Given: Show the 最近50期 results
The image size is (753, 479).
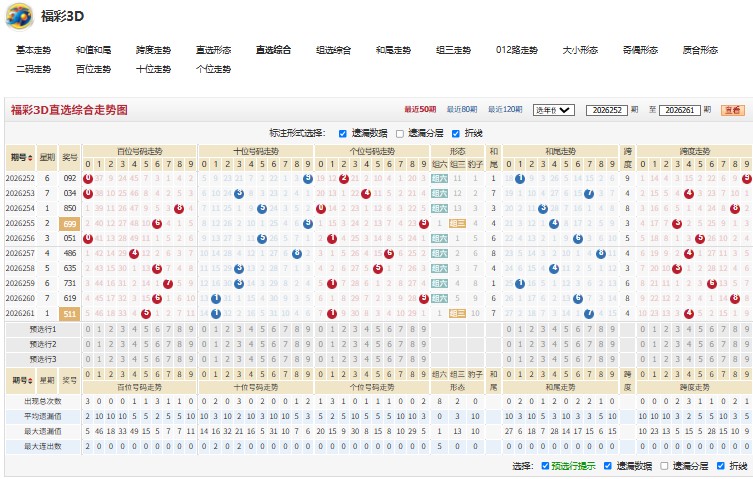Looking at the screenshot, I should tap(420, 110).
